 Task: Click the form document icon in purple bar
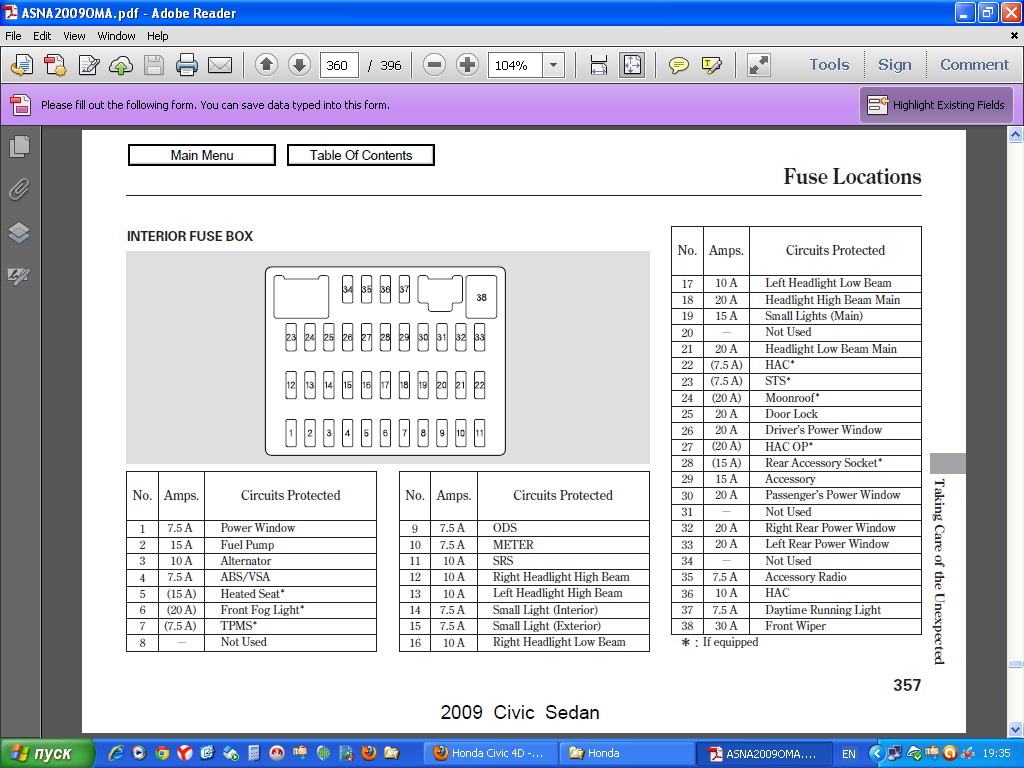point(20,104)
